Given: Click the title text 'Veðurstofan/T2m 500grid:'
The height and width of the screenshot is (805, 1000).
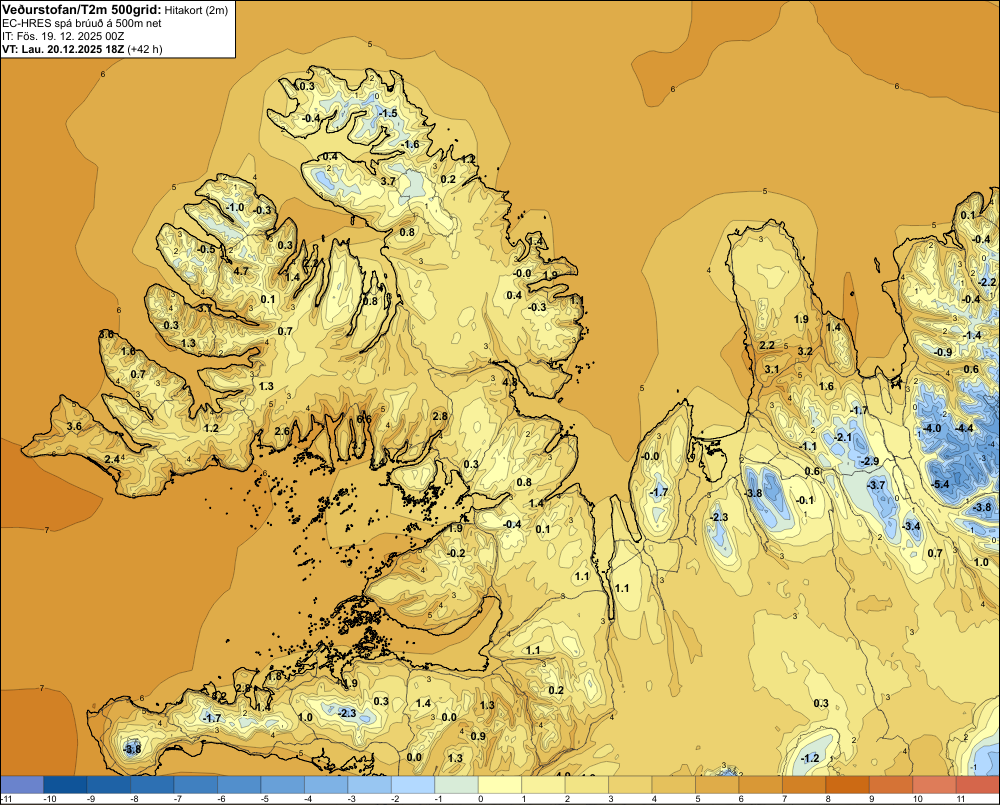Looking at the screenshot, I should pyautogui.click(x=82, y=10).
